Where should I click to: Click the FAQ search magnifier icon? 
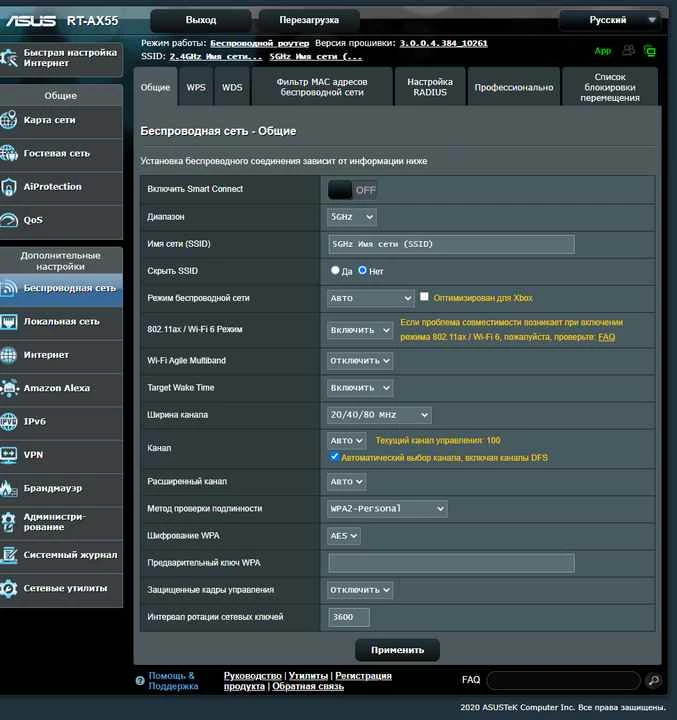coord(654,680)
